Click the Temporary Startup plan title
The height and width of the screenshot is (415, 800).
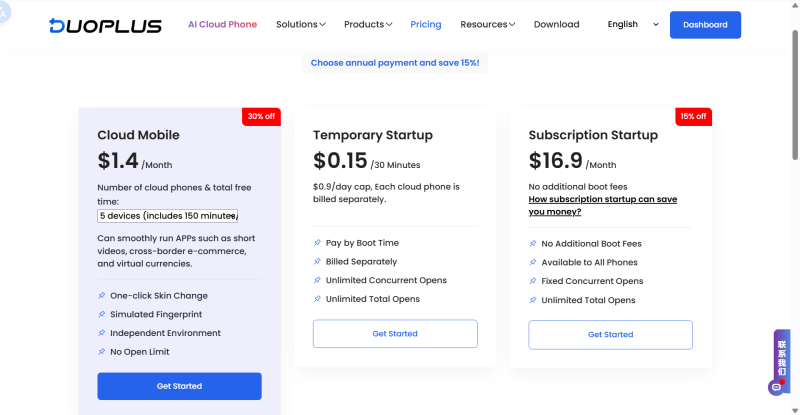tap(373, 135)
